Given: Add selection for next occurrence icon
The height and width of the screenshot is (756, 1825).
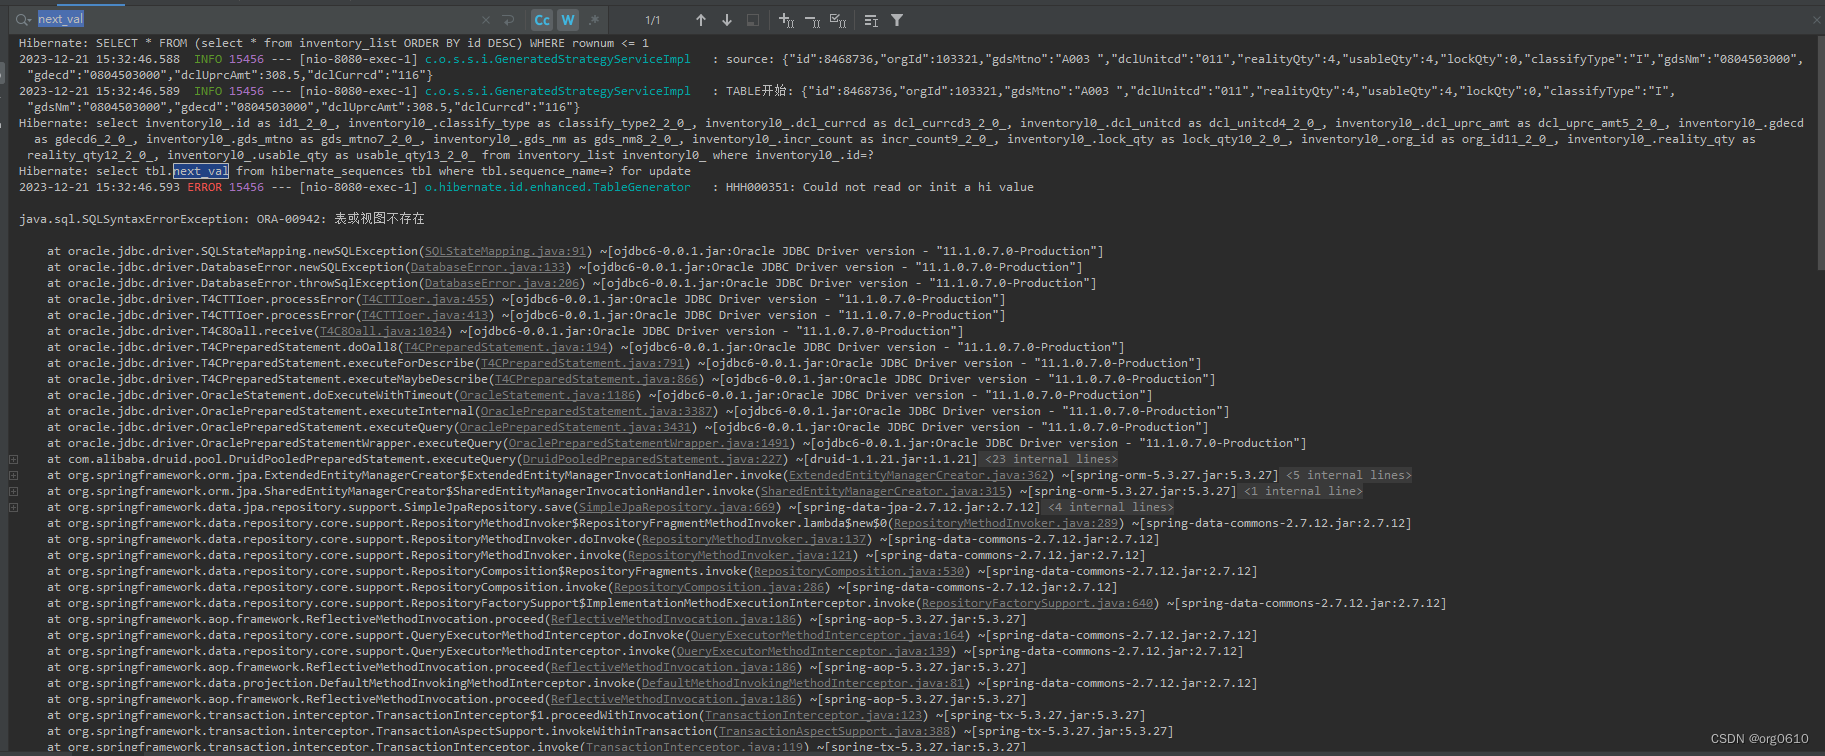Looking at the screenshot, I should pyautogui.click(x=786, y=20).
